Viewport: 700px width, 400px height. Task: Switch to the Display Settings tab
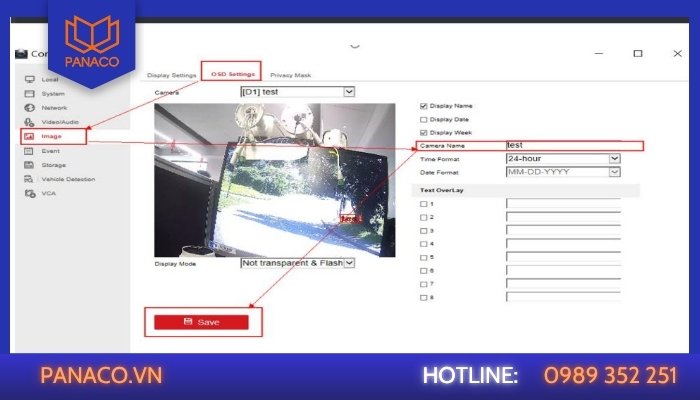(x=172, y=75)
